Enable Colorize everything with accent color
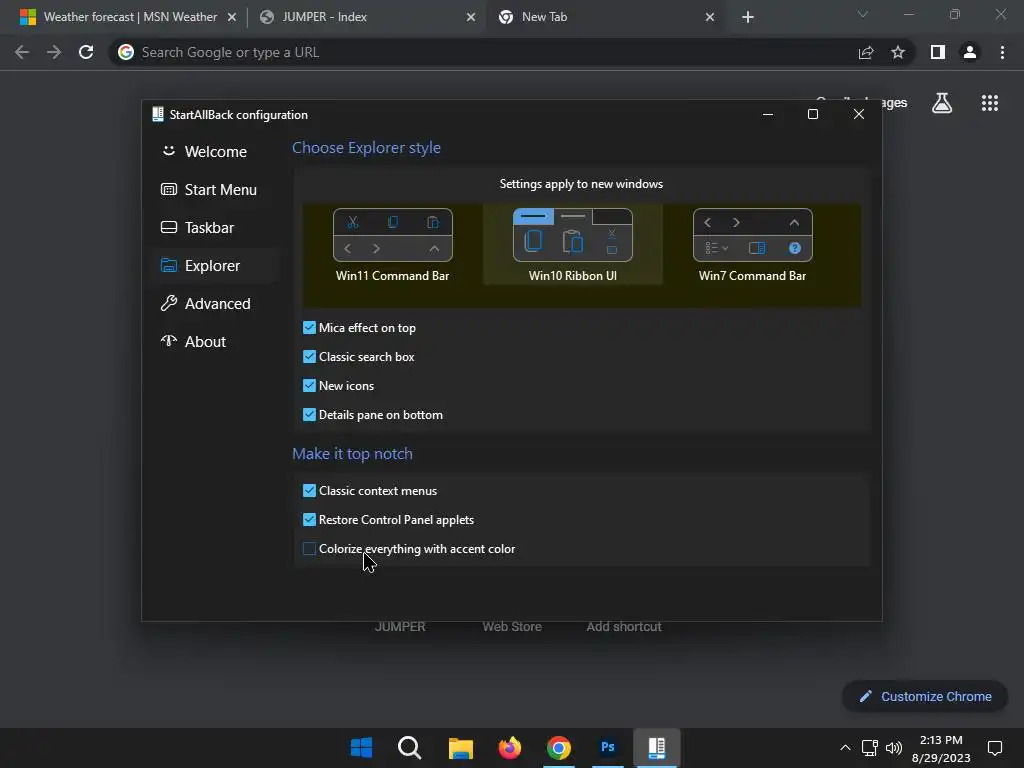Image resolution: width=1024 pixels, height=768 pixels. tap(310, 549)
